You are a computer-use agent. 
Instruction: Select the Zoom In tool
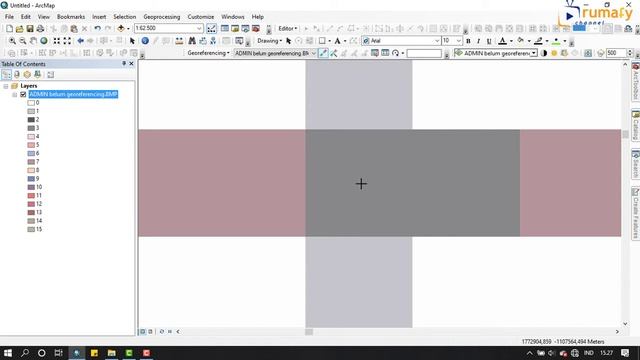tap(13, 41)
